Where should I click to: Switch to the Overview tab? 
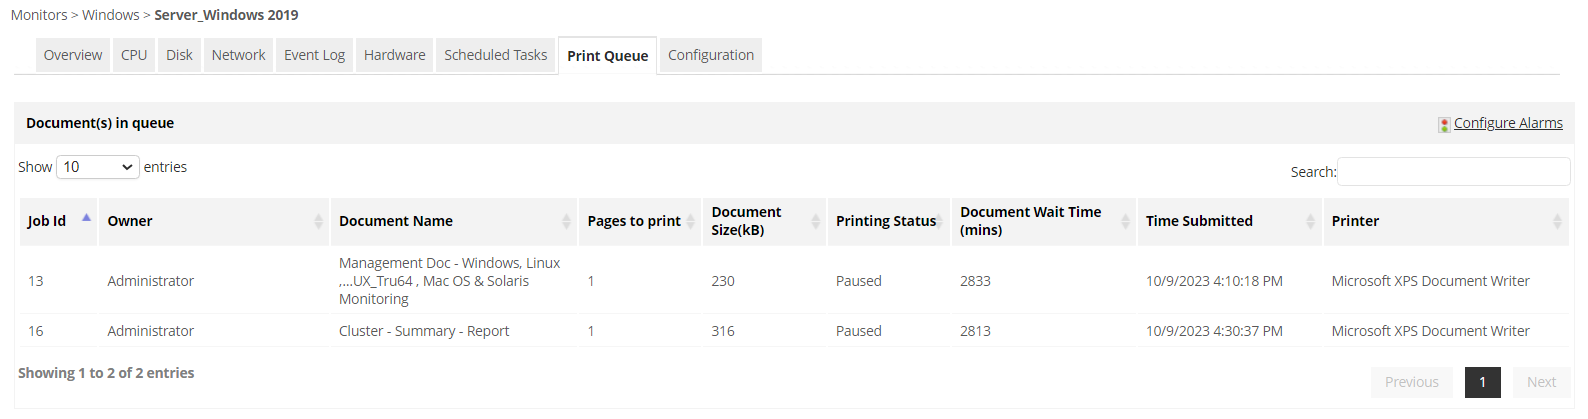[73, 55]
